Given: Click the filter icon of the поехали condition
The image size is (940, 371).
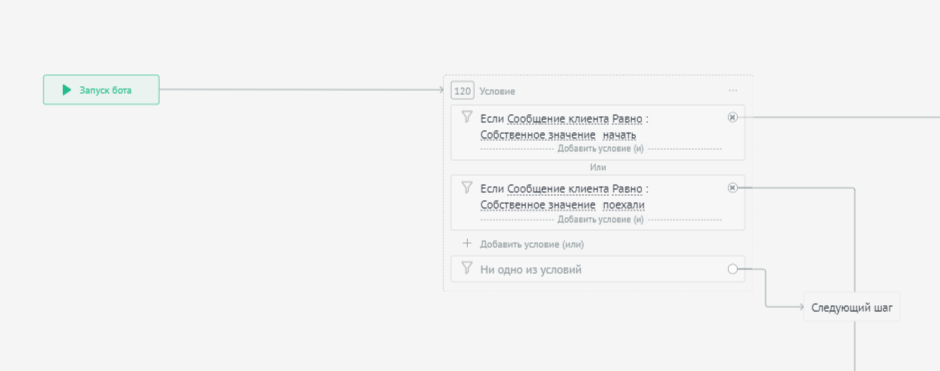Looking at the screenshot, I should [x=467, y=188].
